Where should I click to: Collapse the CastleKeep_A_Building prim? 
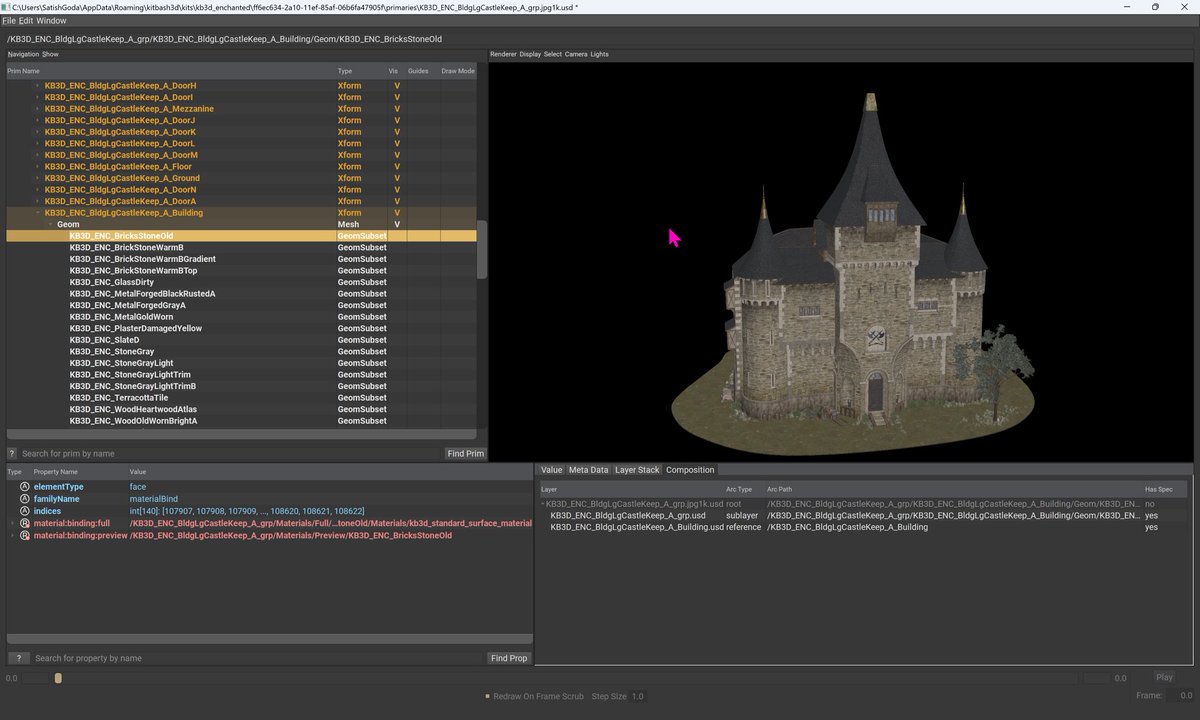pyautogui.click(x=38, y=213)
